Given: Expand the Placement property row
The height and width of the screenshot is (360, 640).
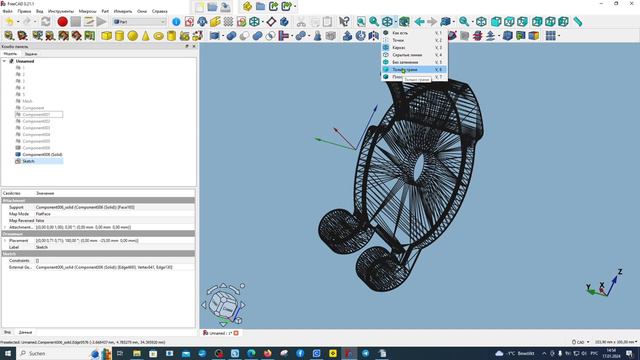Looking at the screenshot, I should tap(5, 241).
